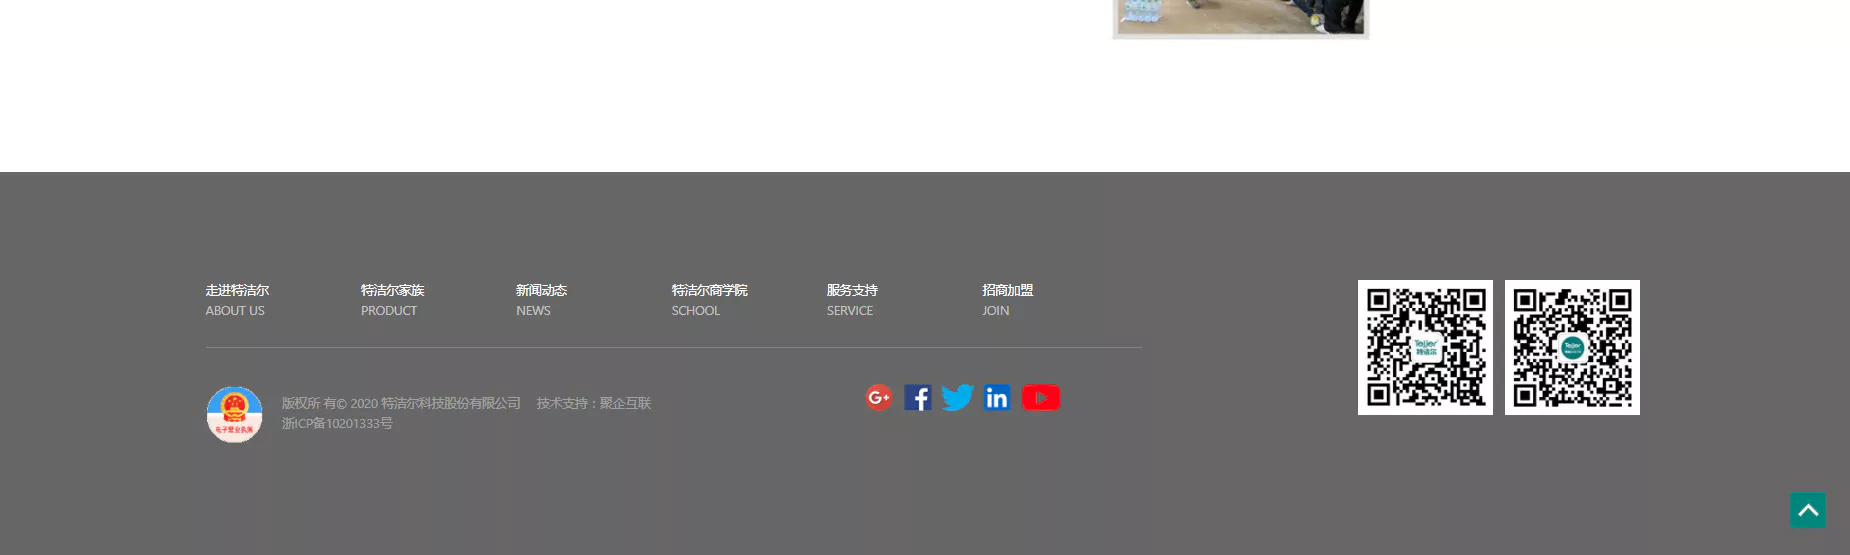Screen dimensions: 1850x555
Task: Click the right QR code with round green logo
Action: (x=1572, y=347)
